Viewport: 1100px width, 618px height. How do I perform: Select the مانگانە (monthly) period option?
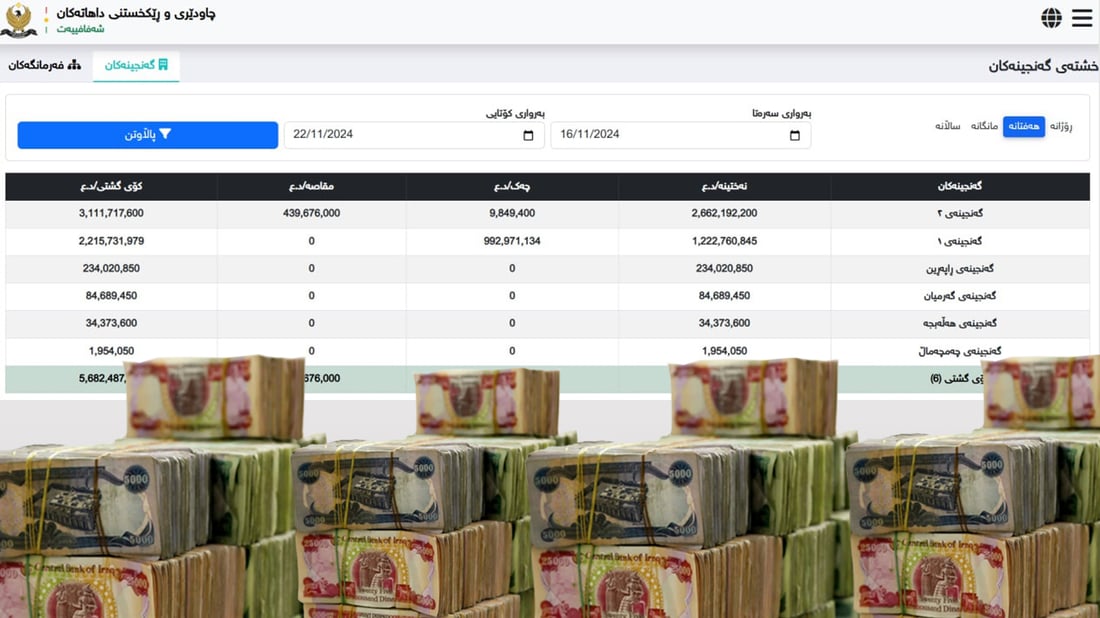click(984, 126)
